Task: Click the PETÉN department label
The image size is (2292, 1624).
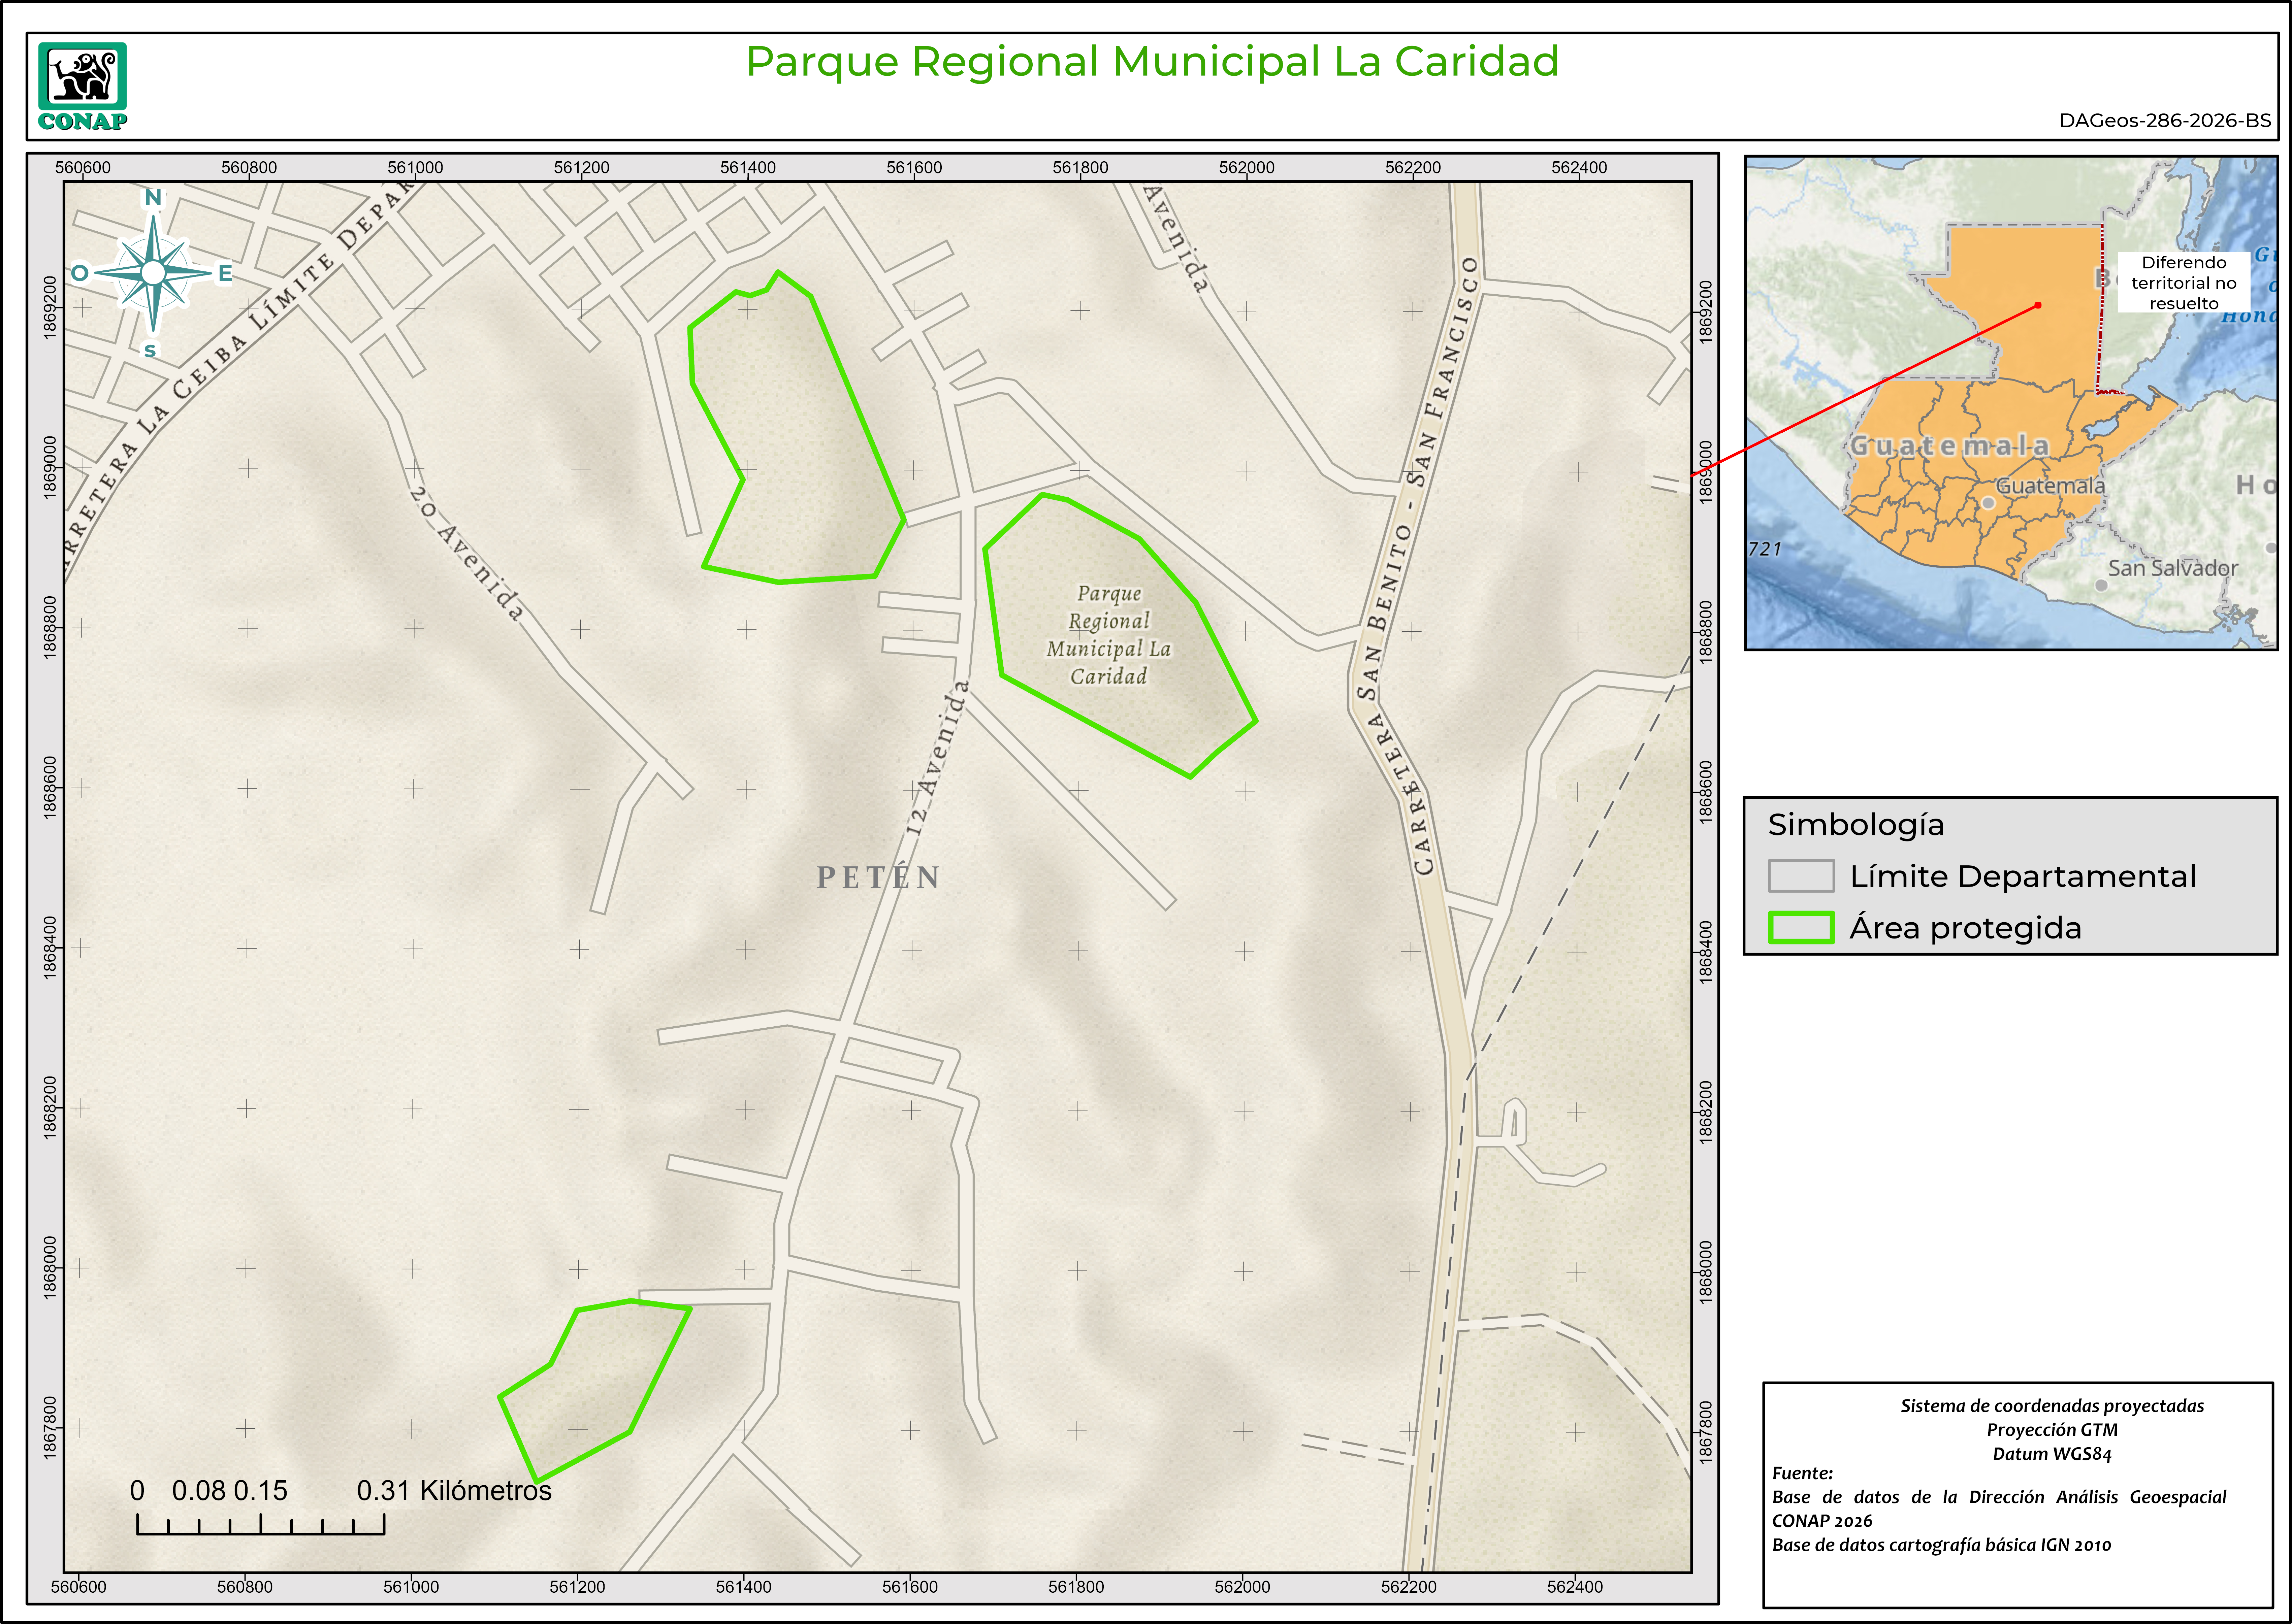Action: click(x=878, y=877)
